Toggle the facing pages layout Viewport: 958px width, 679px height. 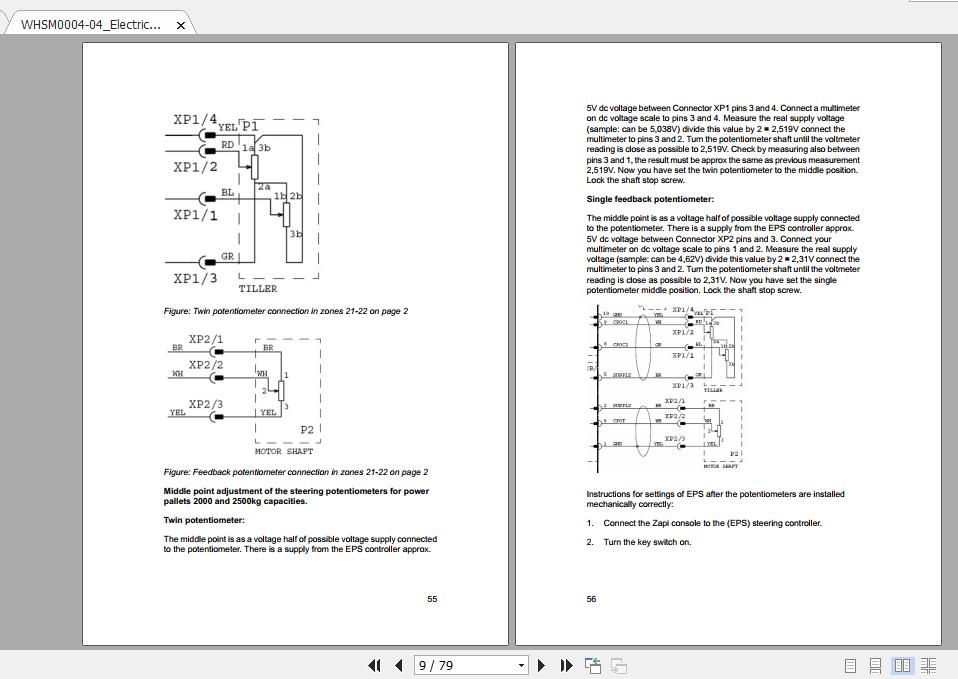903,664
